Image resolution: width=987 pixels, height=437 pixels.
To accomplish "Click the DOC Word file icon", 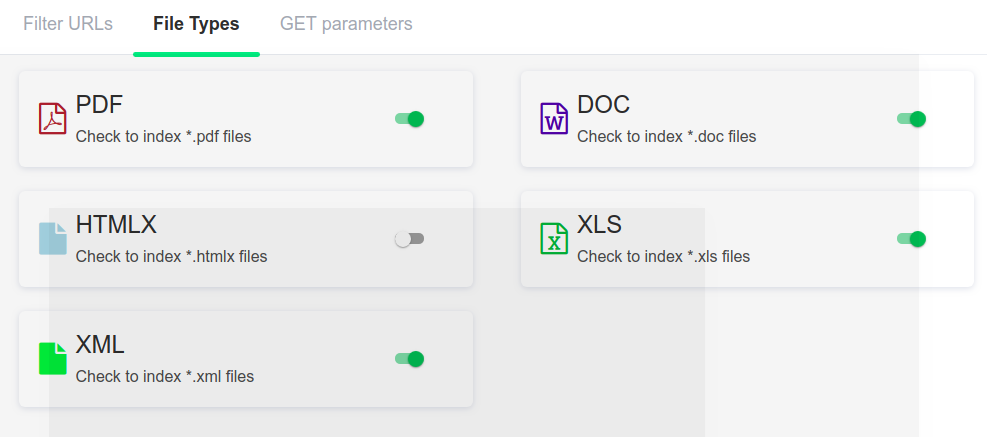I will coord(553,119).
